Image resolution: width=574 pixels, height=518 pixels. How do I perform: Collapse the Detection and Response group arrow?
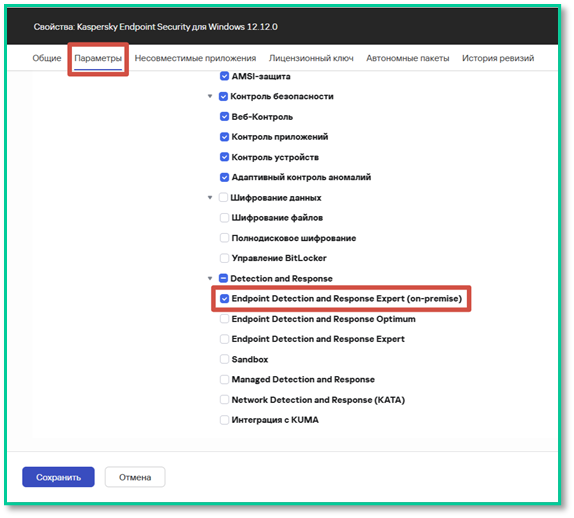point(210,278)
